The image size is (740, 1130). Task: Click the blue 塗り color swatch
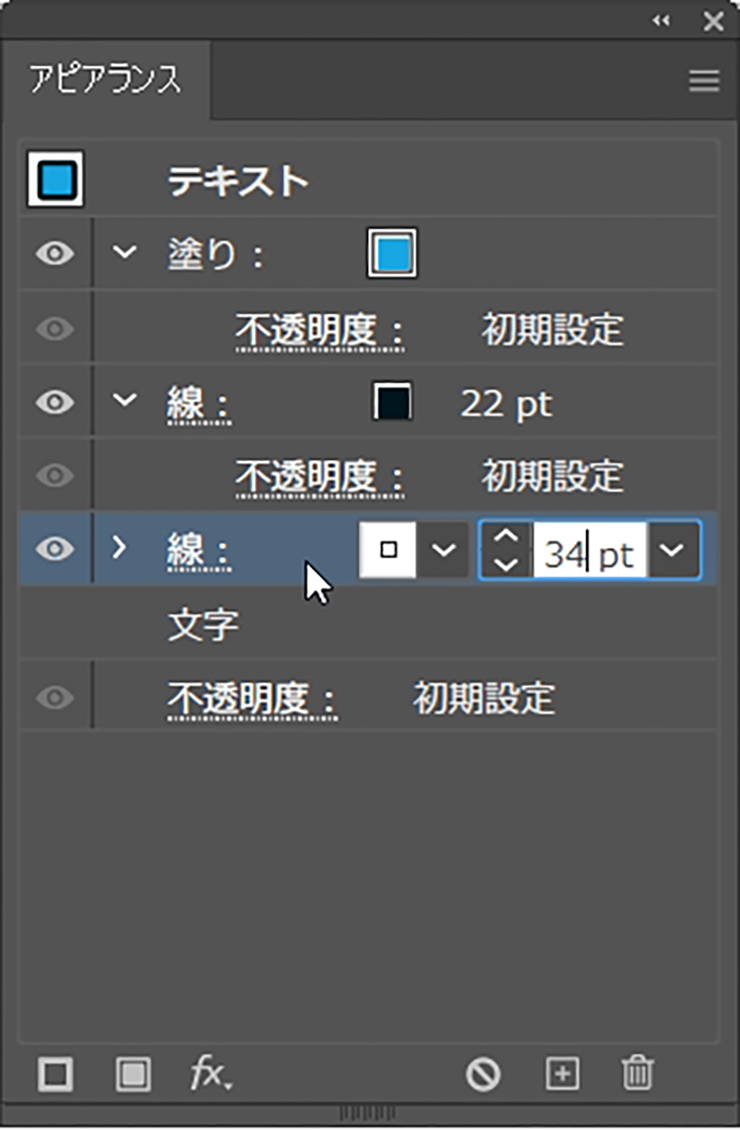[392, 254]
